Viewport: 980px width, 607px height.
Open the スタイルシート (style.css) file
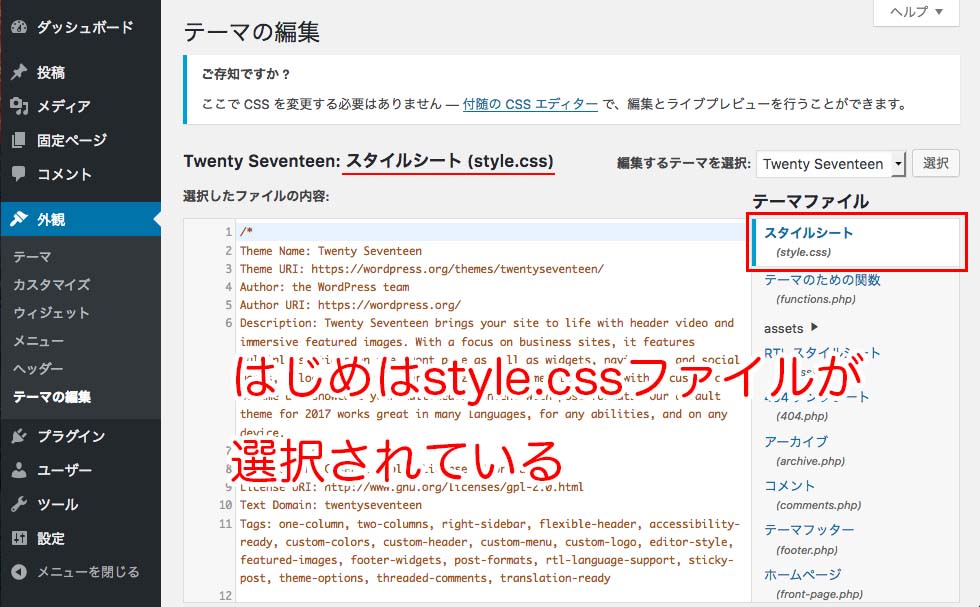pos(856,241)
